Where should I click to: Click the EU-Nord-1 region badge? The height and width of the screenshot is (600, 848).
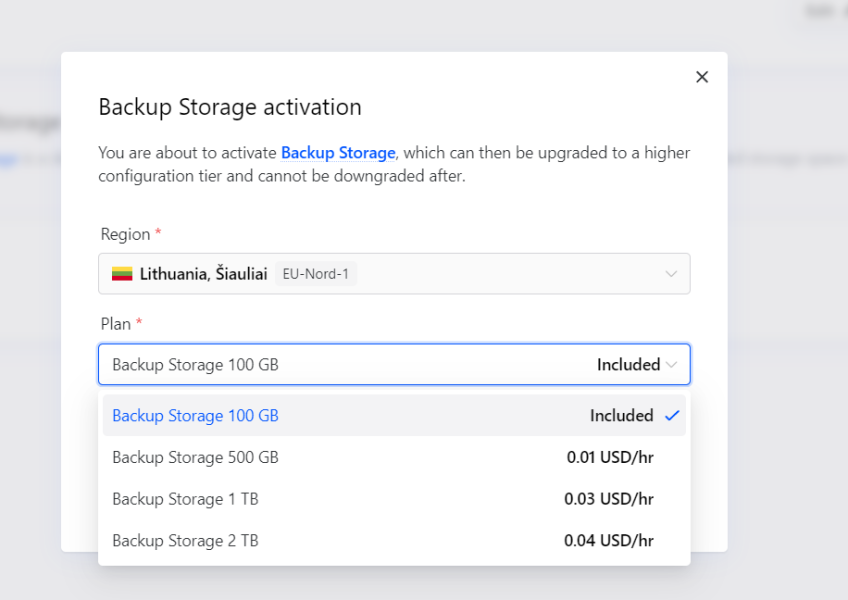coord(316,273)
